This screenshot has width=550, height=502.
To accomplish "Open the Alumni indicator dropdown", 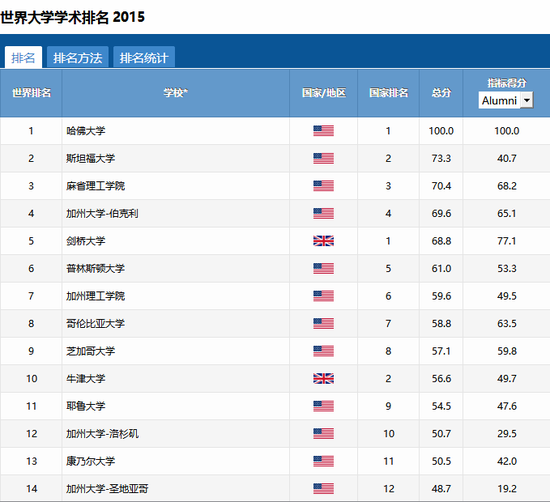I will tap(506, 100).
